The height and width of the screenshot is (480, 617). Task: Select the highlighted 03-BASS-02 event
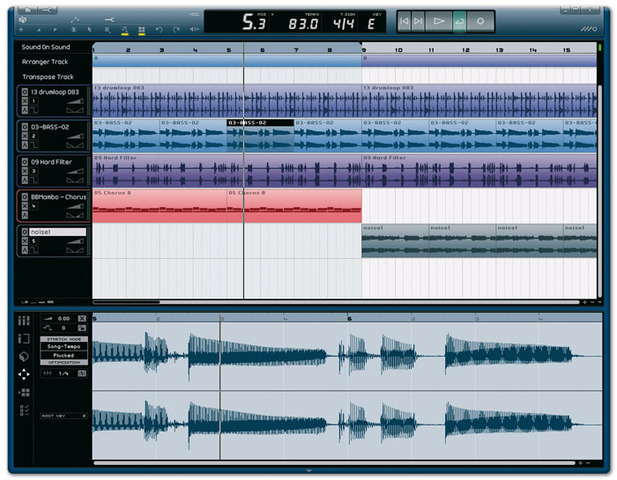pos(260,136)
